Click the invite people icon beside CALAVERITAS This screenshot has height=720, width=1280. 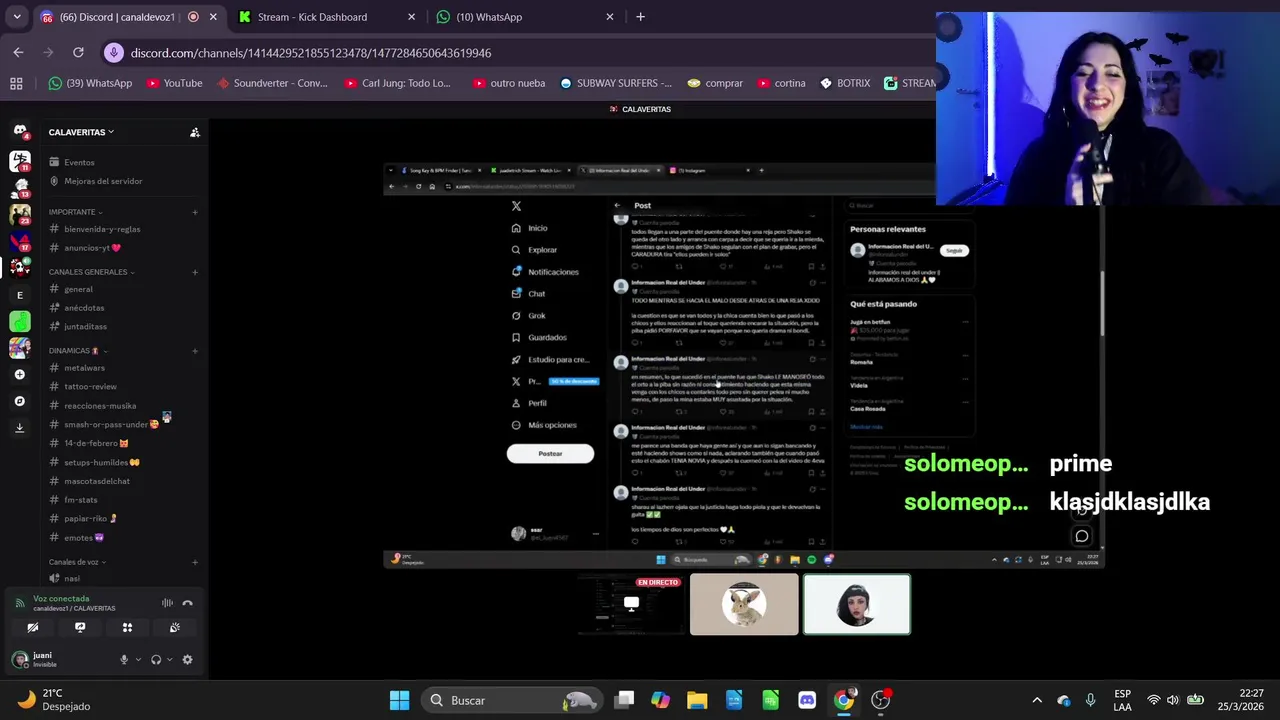tap(195, 132)
